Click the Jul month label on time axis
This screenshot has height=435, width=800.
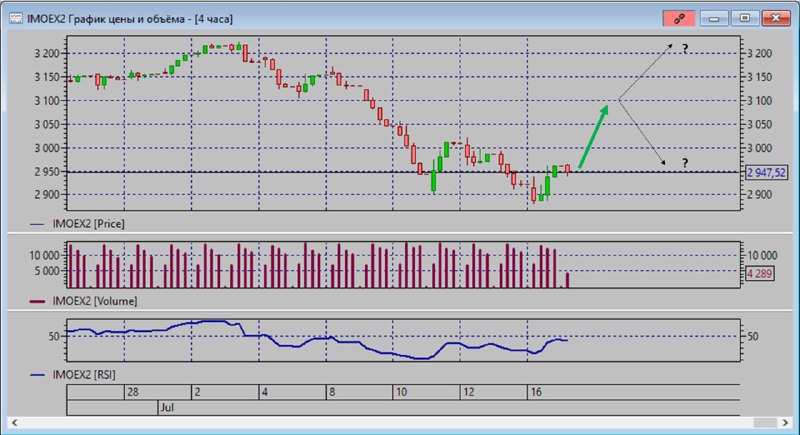click(x=167, y=407)
